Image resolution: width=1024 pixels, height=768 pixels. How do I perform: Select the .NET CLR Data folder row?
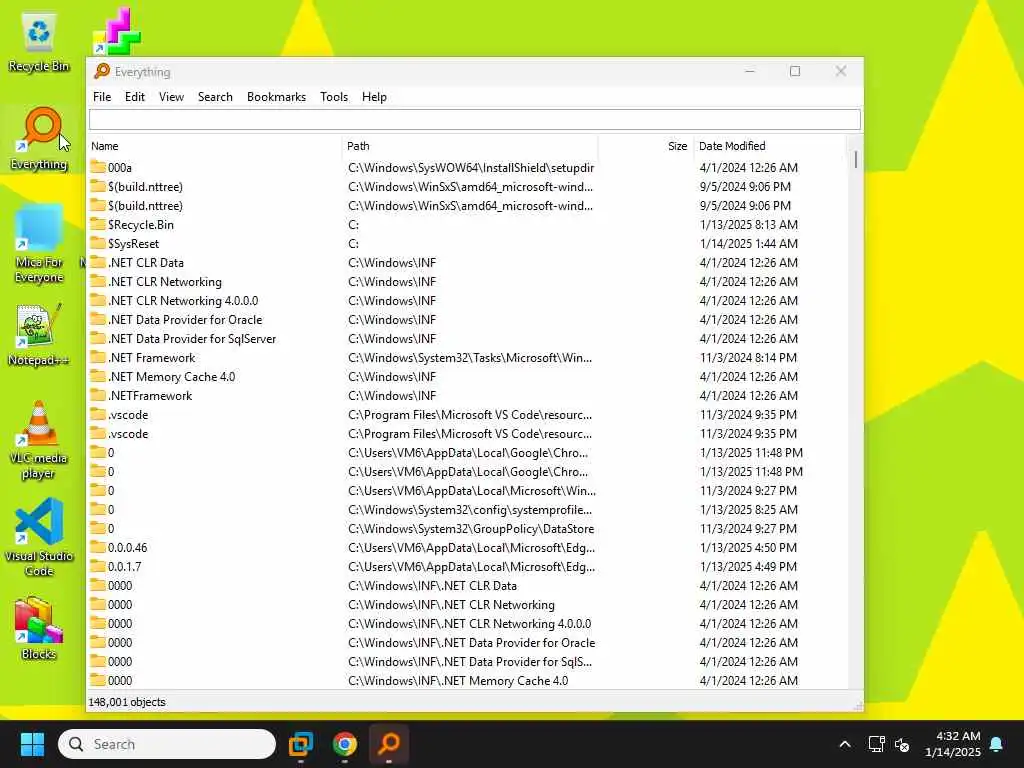(x=468, y=263)
